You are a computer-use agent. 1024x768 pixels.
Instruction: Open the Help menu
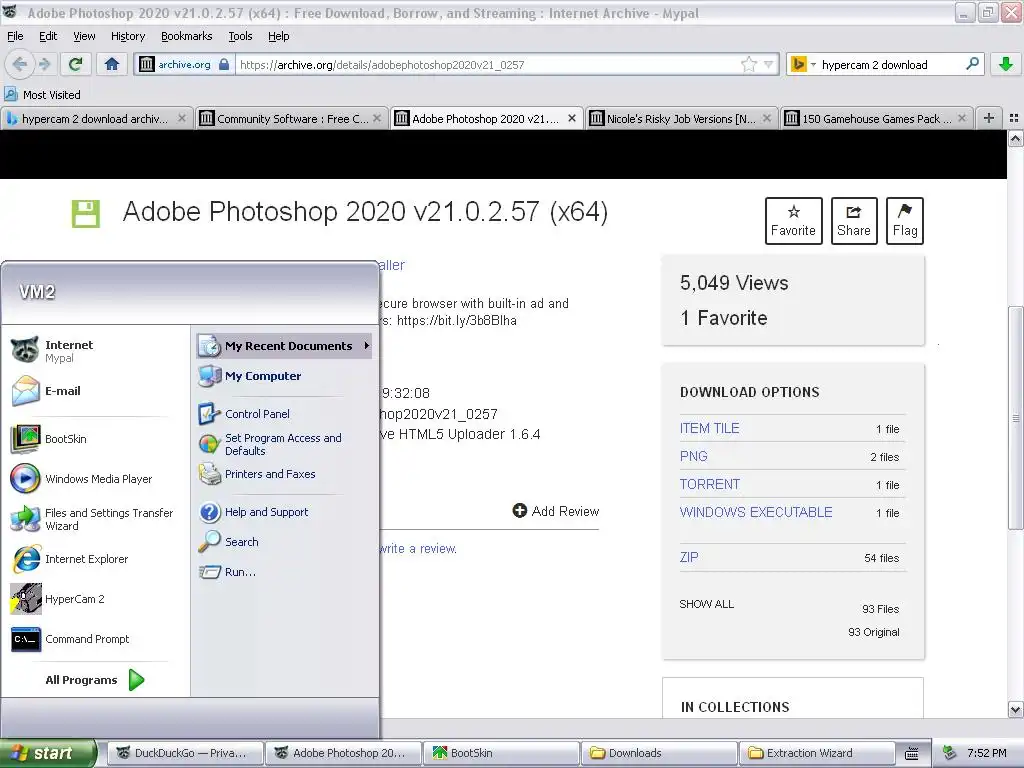click(x=278, y=36)
